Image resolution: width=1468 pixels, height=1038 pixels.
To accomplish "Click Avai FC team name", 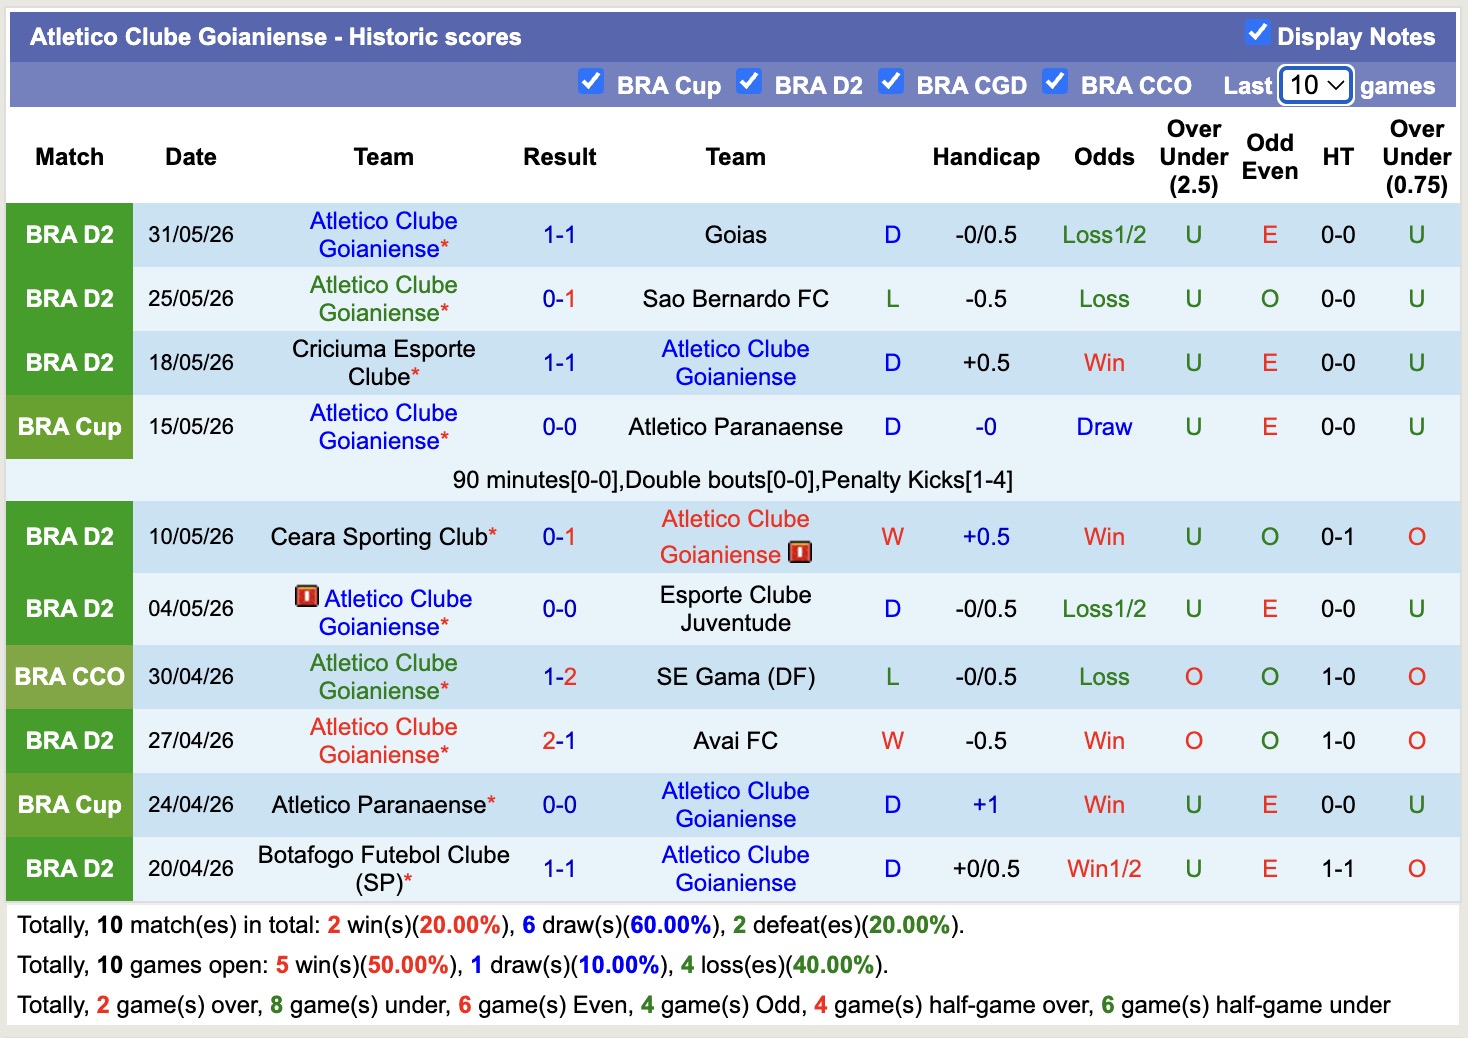I will [x=735, y=741].
